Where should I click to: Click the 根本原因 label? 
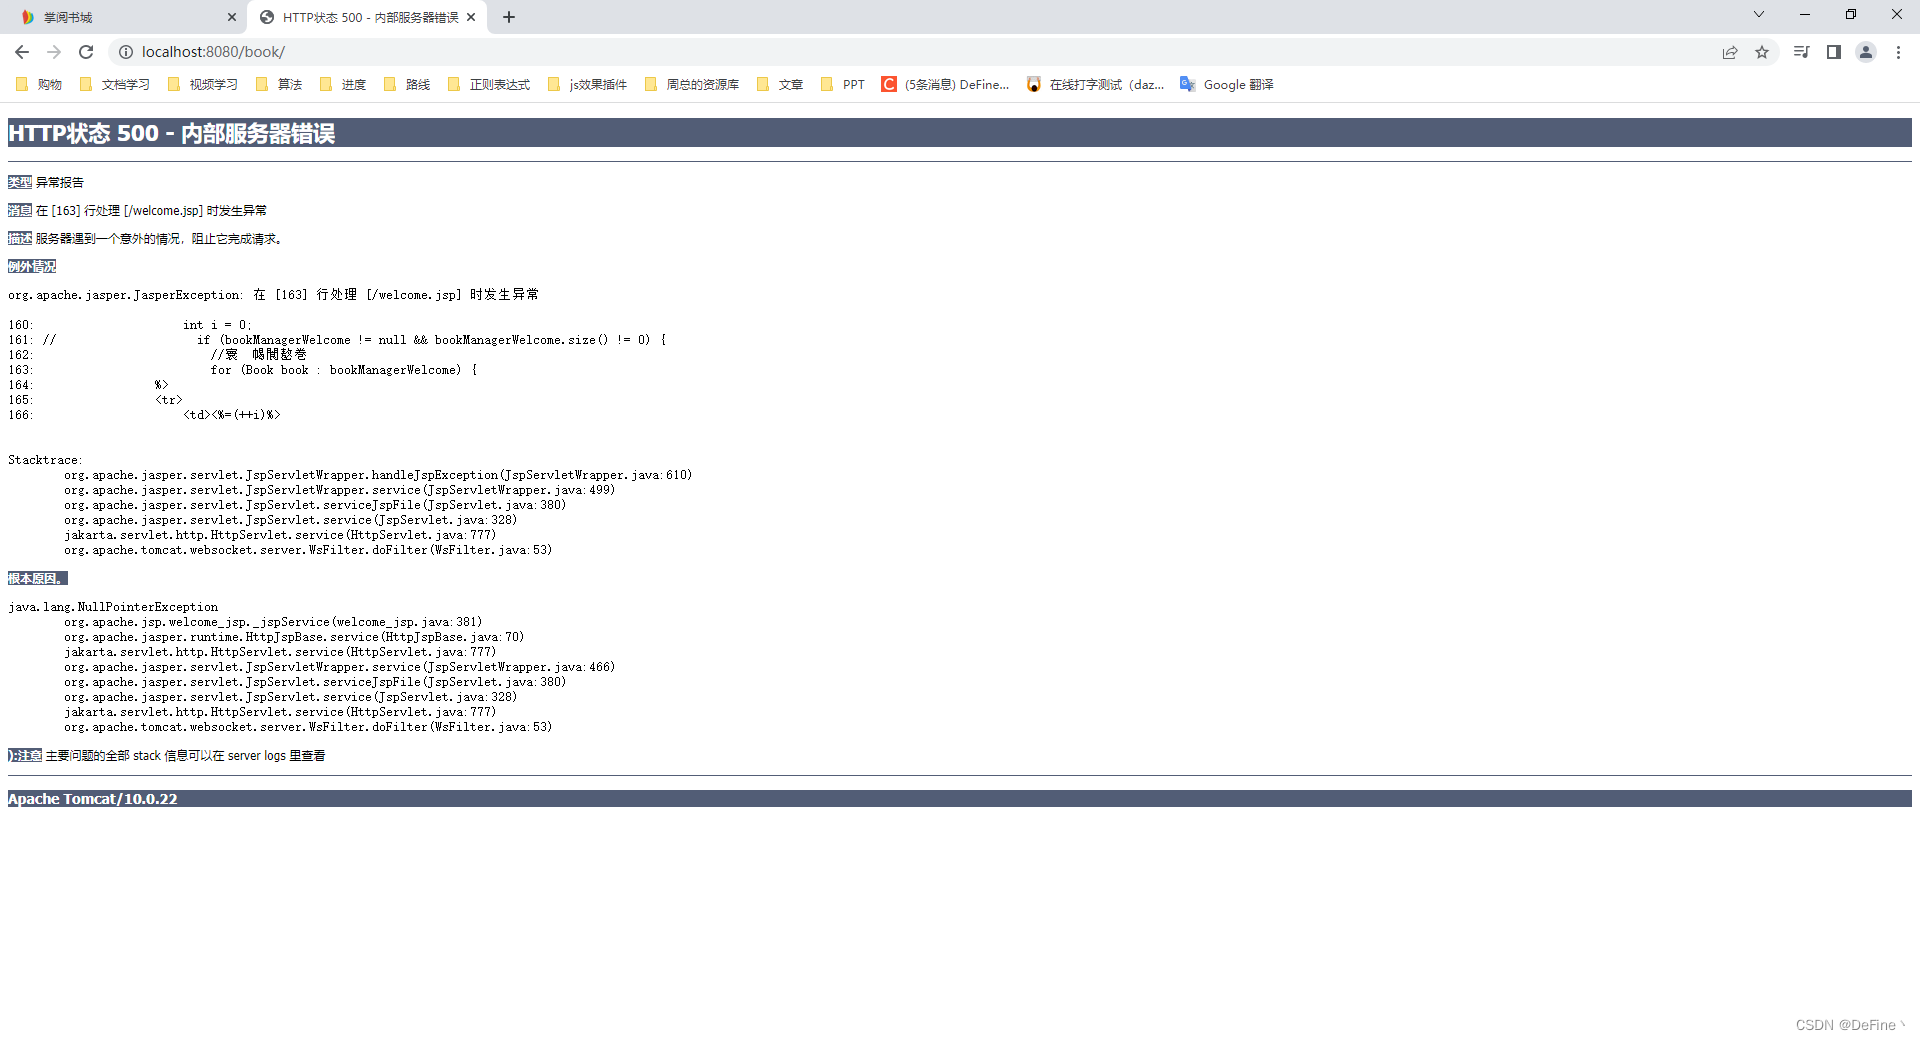tap(38, 578)
